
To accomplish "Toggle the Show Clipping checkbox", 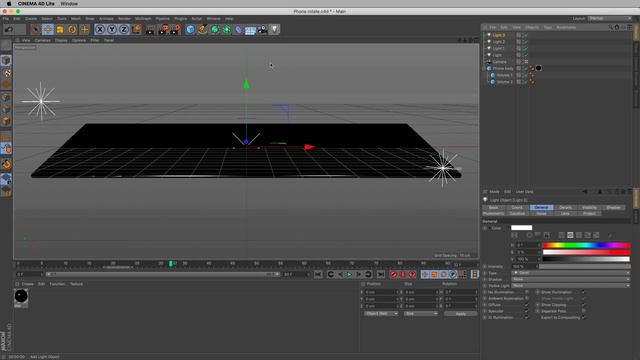I will (583, 305).
